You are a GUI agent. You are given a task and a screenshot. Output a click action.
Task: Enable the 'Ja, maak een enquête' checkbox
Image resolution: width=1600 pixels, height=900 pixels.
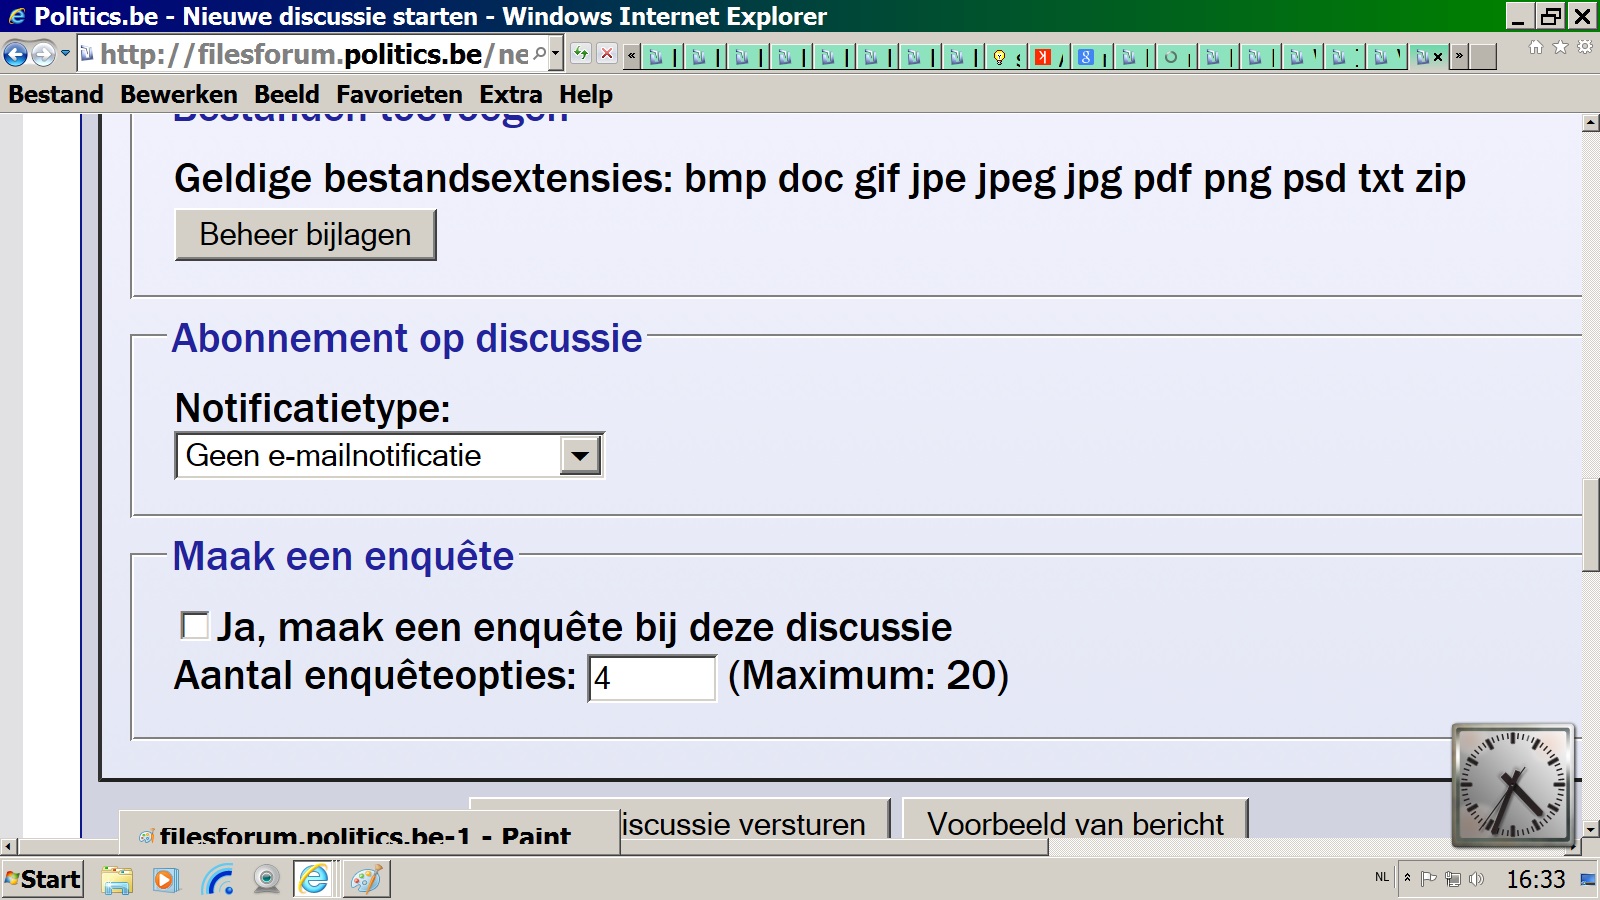pyautogui.click(x=194, y=626)
